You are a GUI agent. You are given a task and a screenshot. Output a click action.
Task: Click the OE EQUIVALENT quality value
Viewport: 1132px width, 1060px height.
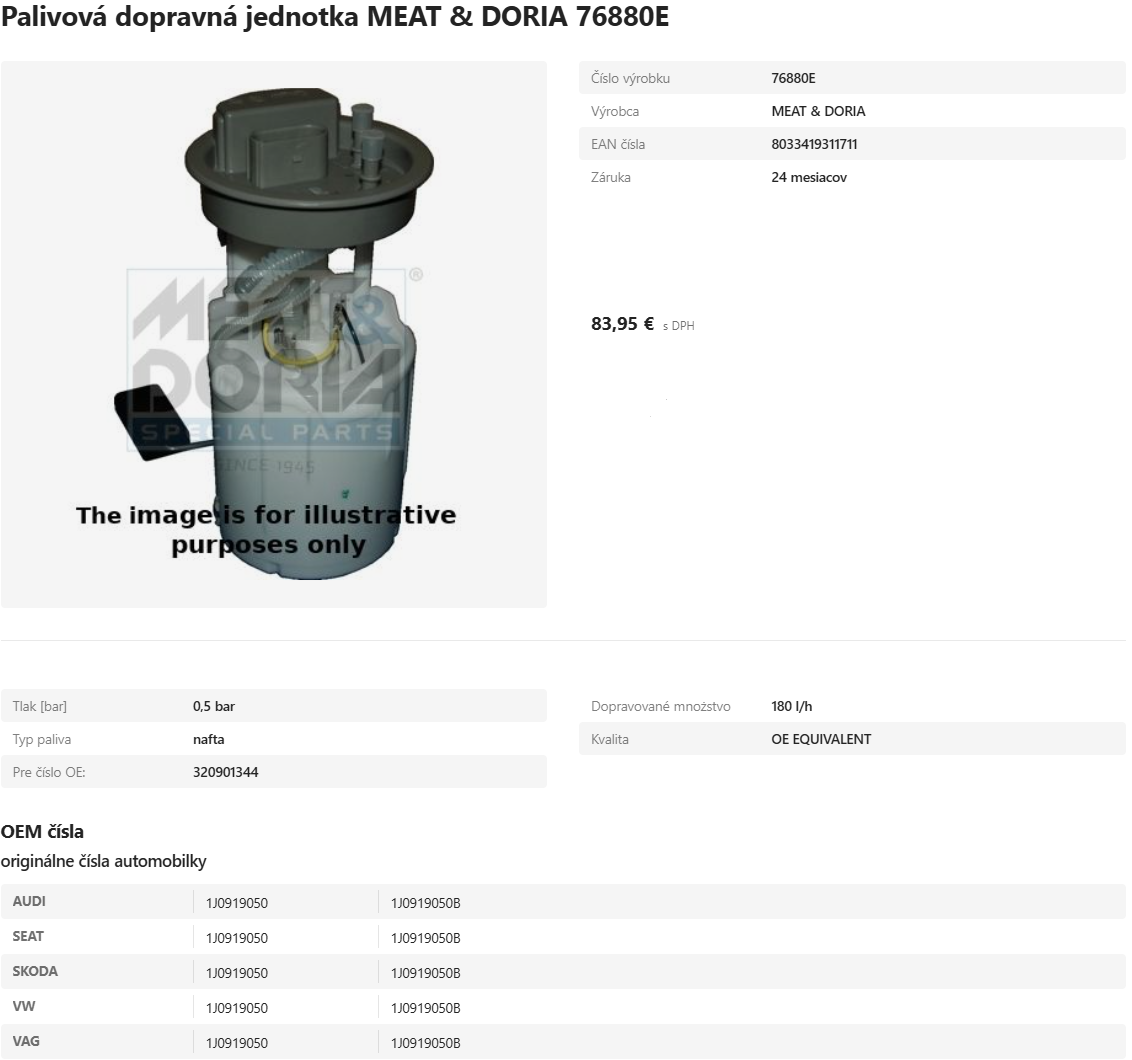point(821,739)
